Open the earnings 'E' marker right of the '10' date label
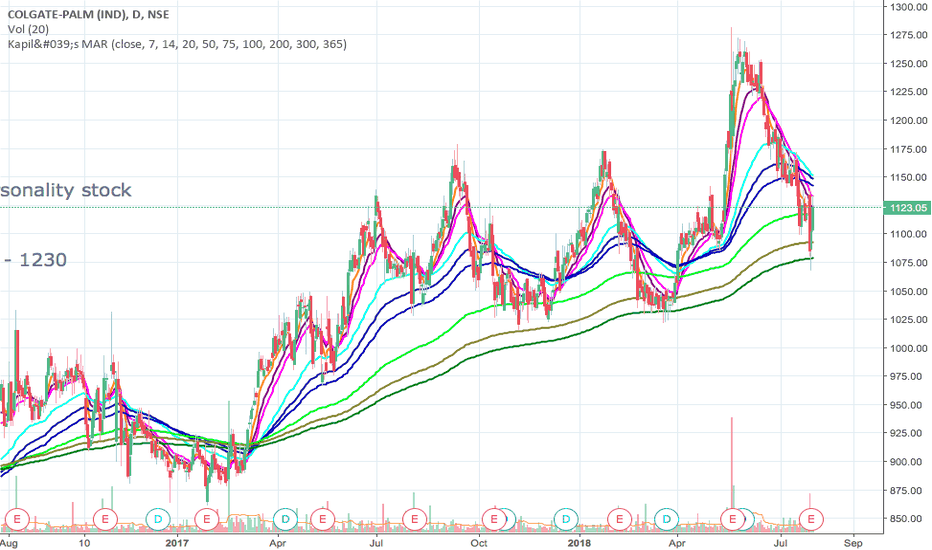Screen dimensions: 932x550 point(106,519)
